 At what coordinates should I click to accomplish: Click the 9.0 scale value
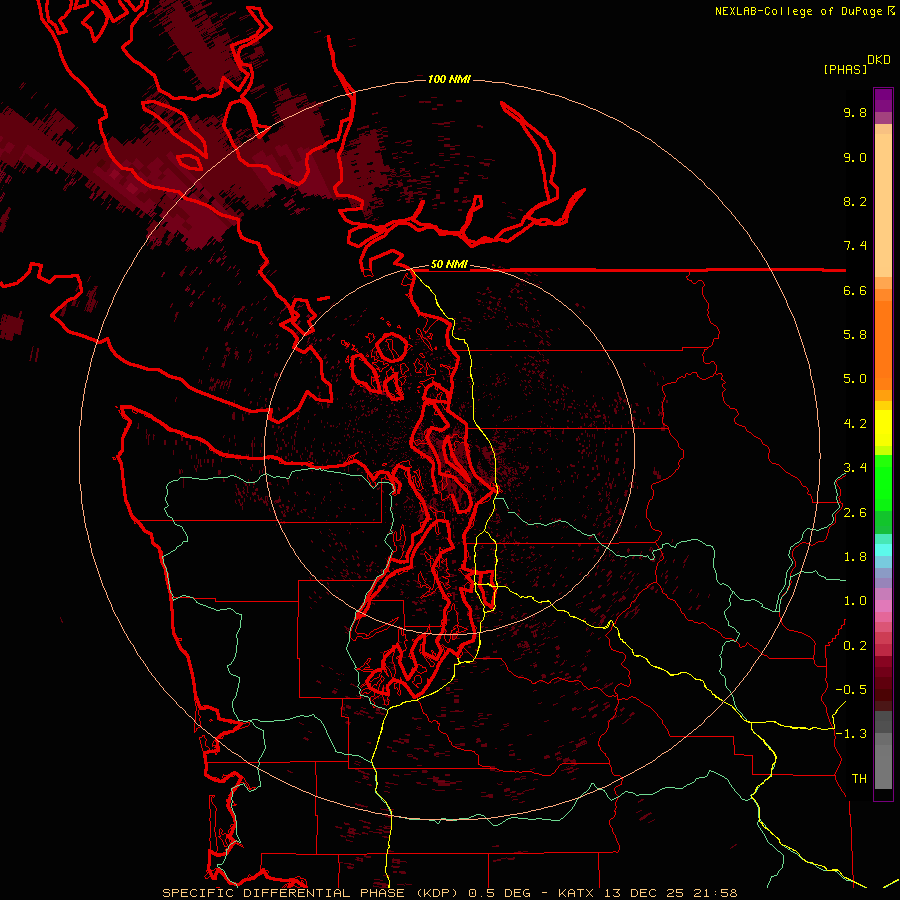coord(855,158)
